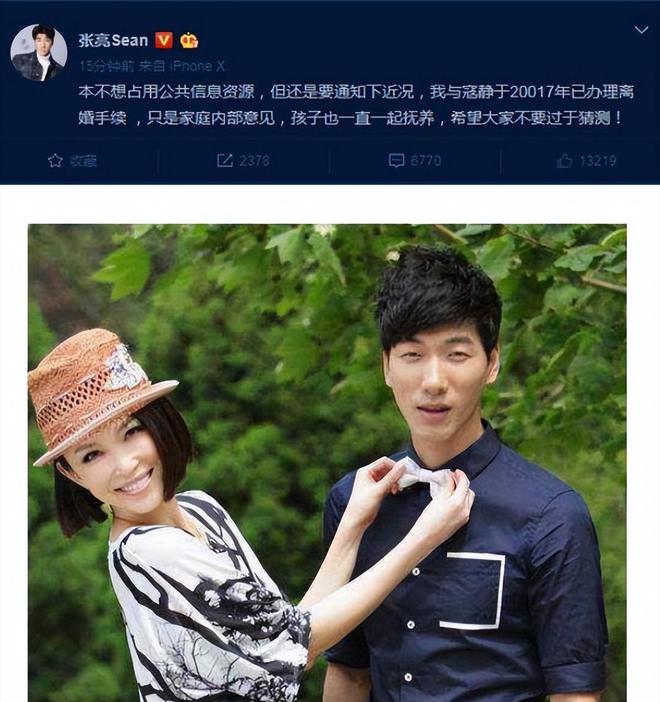Click the 来自 iPhone X source link
The image size is (660, 702).
tap(182, 66)
